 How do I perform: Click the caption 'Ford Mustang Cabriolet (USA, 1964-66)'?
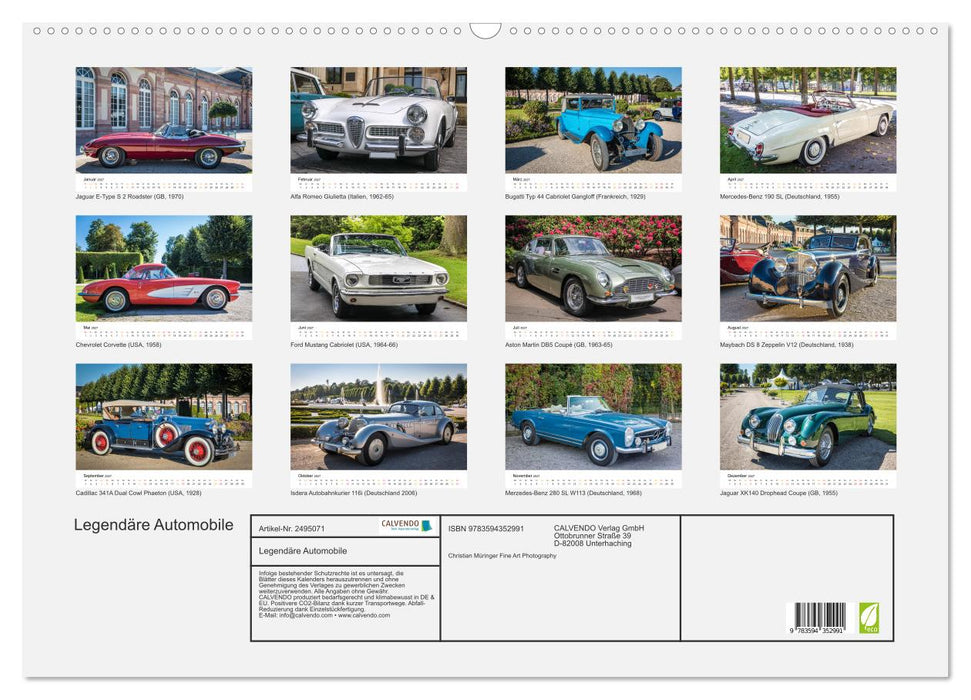coord(344,344)
